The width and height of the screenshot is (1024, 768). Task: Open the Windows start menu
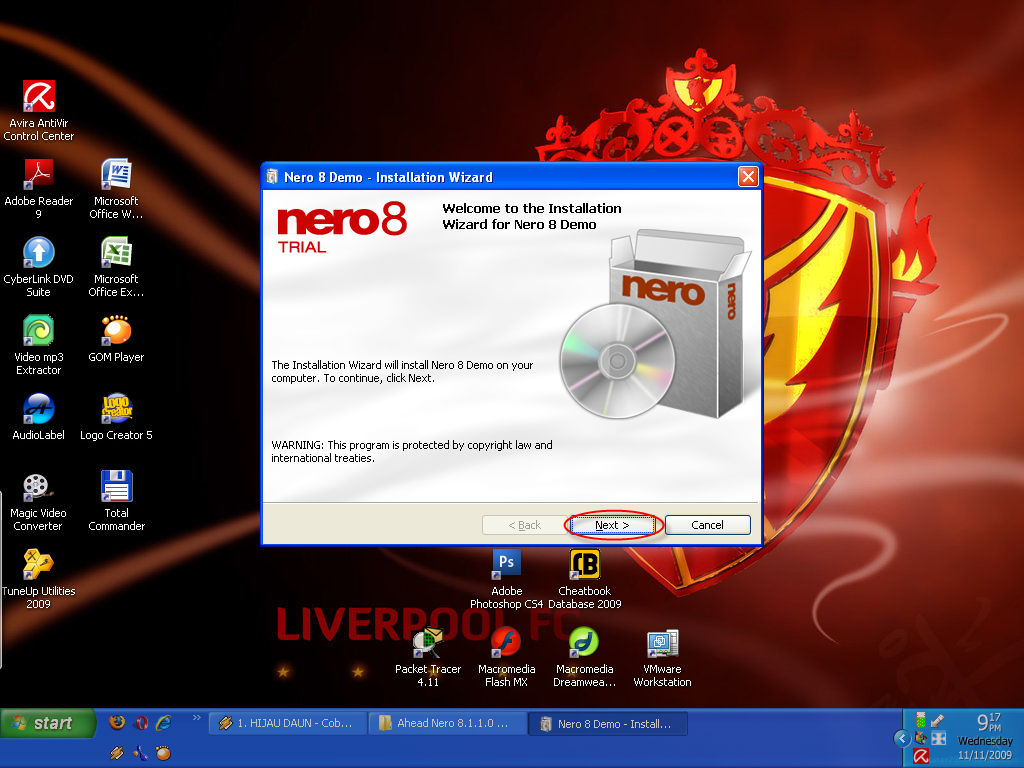point(48,724)
